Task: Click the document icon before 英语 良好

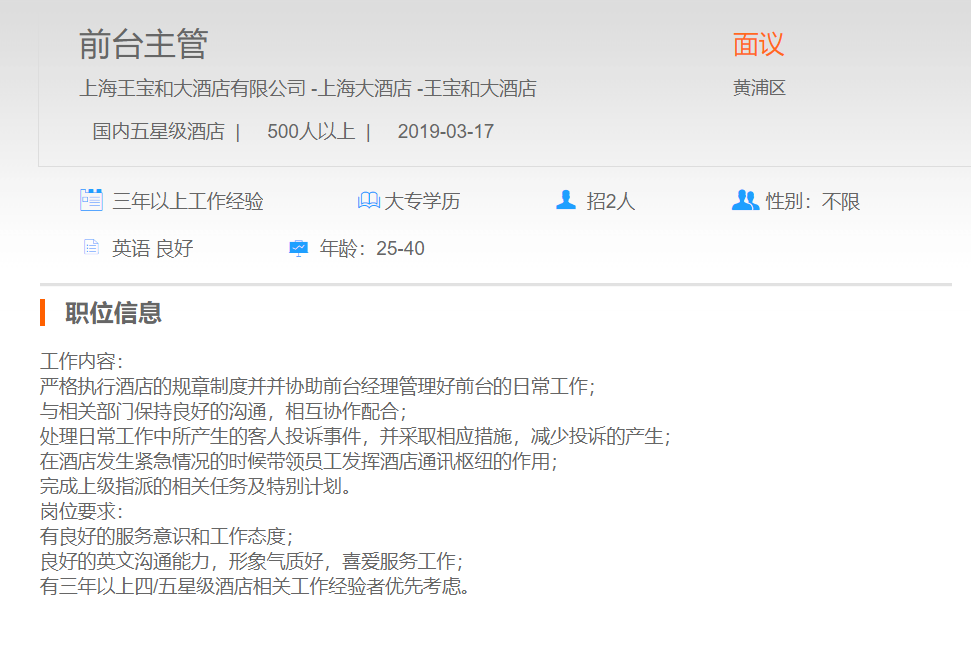Action: pos(91,248)
